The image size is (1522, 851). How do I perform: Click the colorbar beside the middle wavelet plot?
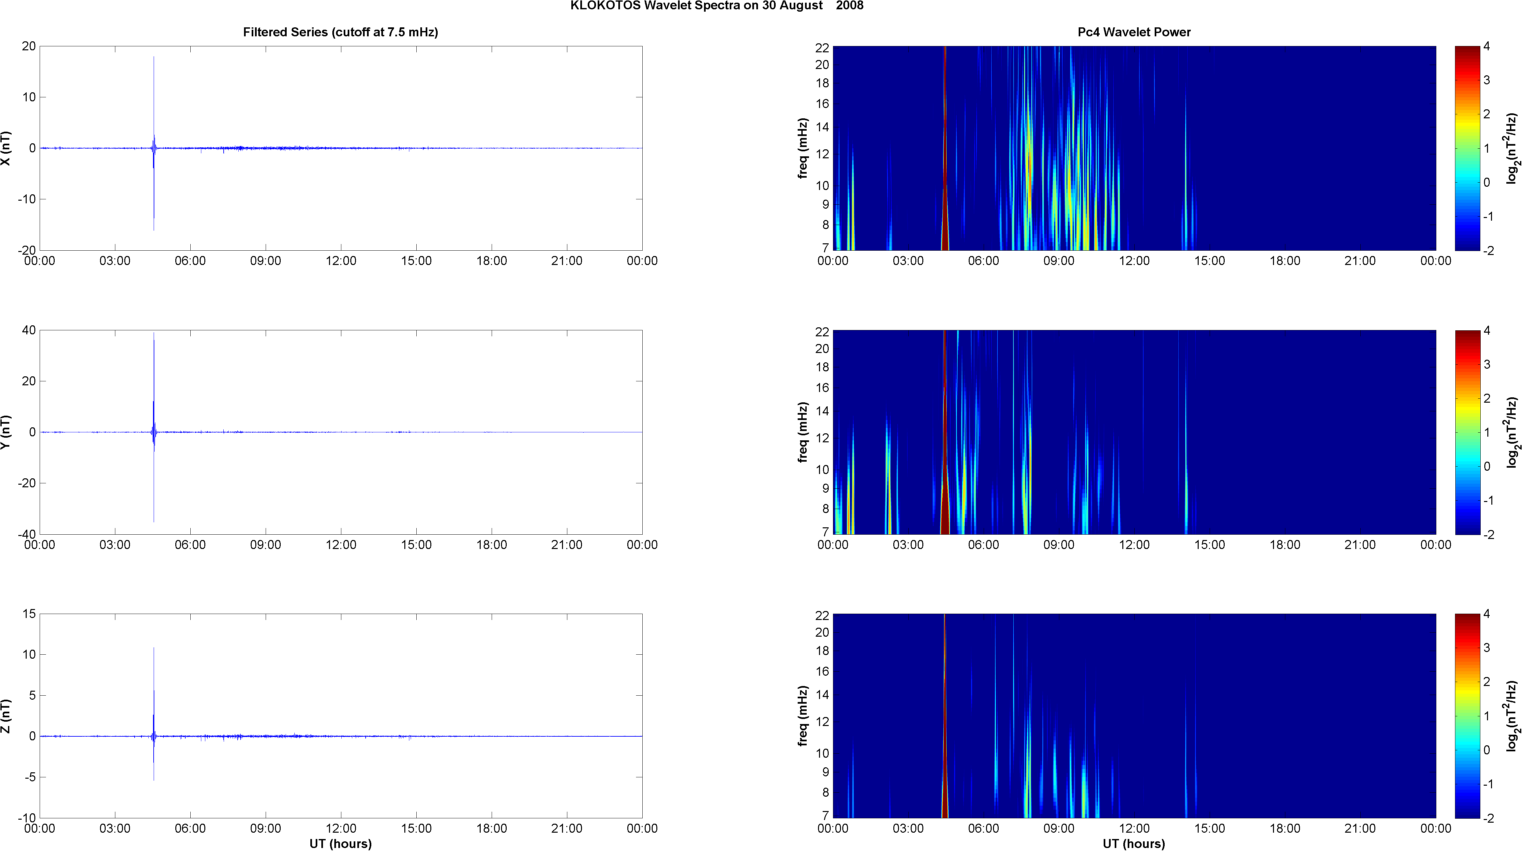pos(1466,432)
